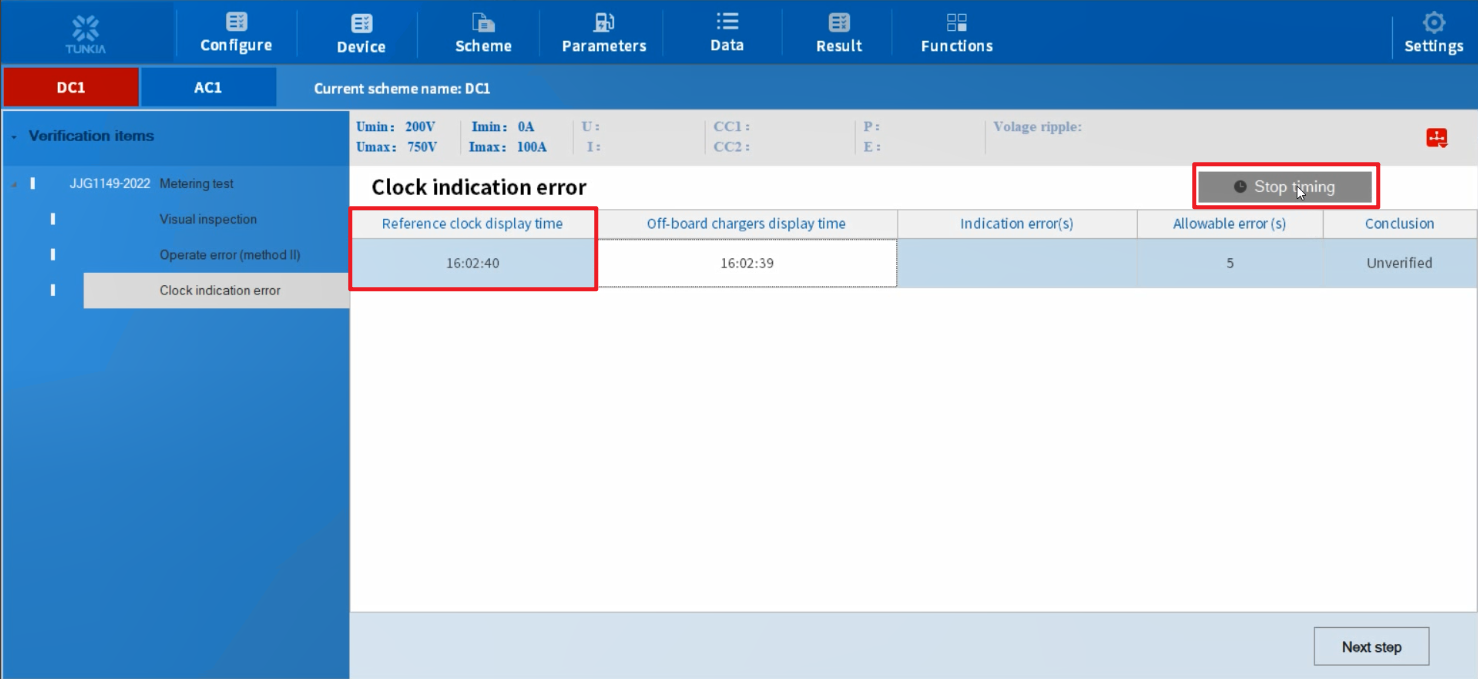Screen dimensions: 1478x679
Task: Click the red connection status icon
Action: 1437,138
